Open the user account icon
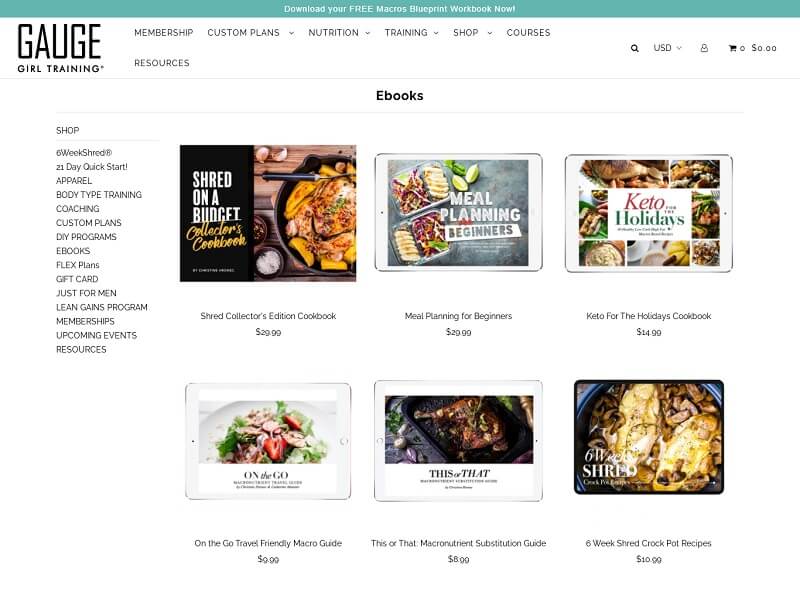The image size is (800, 600). coord(704,48)
